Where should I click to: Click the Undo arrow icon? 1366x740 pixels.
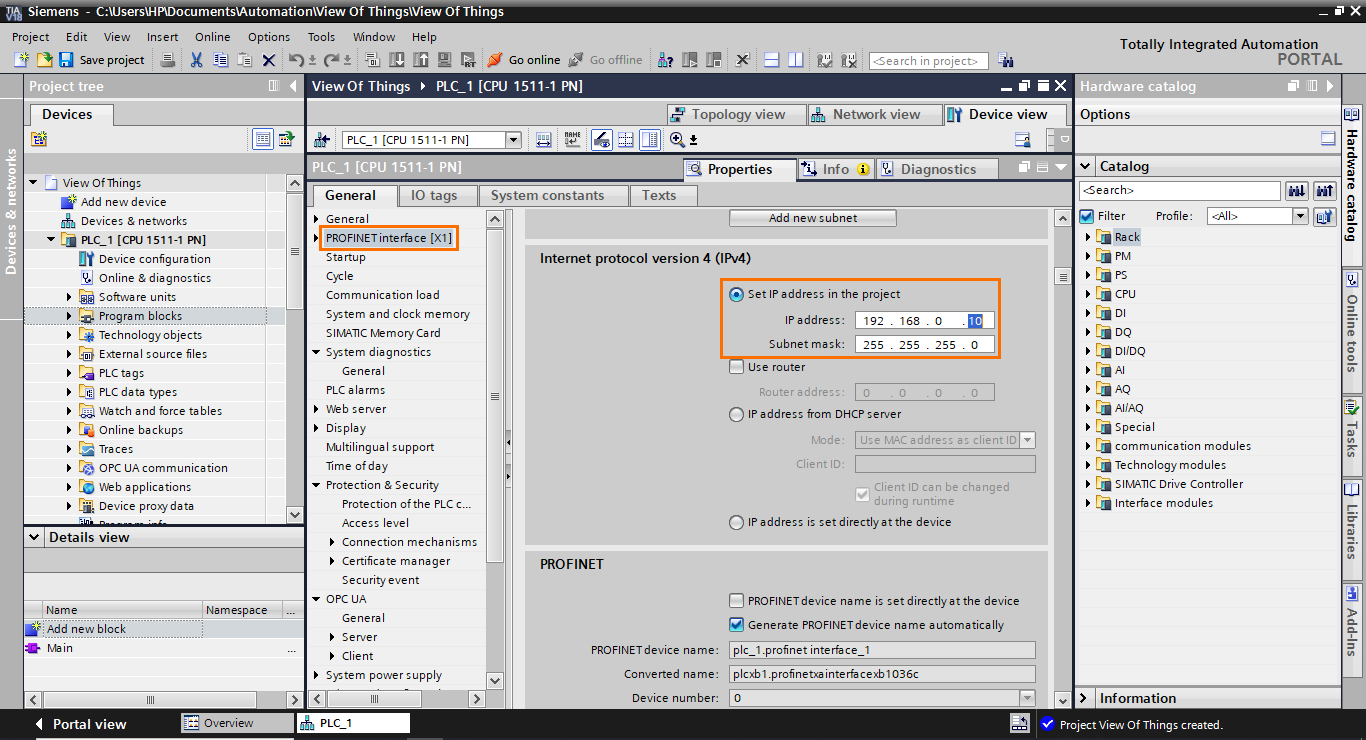point(296,60)
